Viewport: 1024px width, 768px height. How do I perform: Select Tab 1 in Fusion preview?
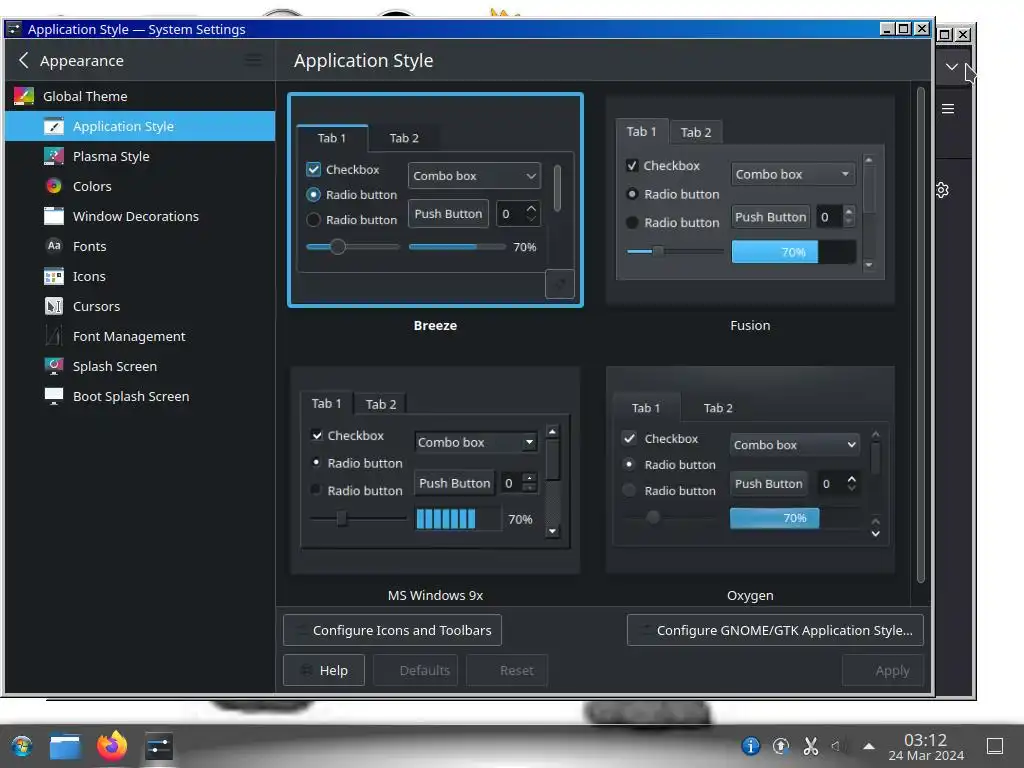(641, 132)
